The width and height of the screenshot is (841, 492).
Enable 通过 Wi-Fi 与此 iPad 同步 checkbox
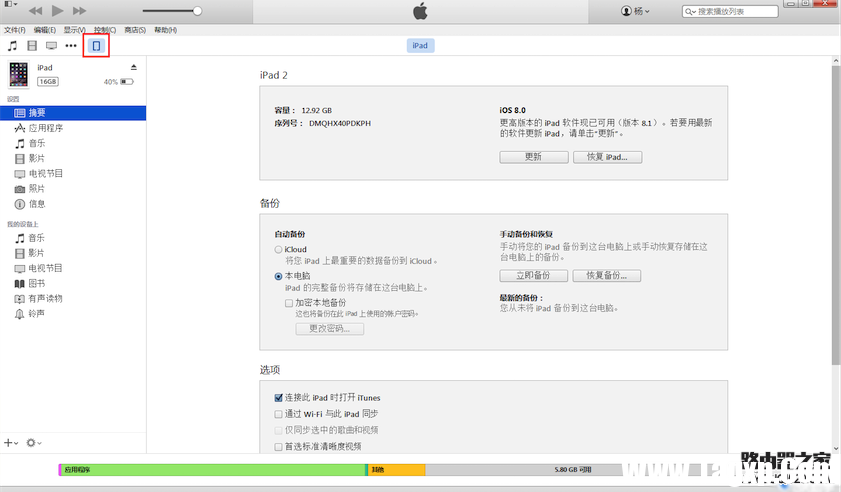[x=278, y=414]
